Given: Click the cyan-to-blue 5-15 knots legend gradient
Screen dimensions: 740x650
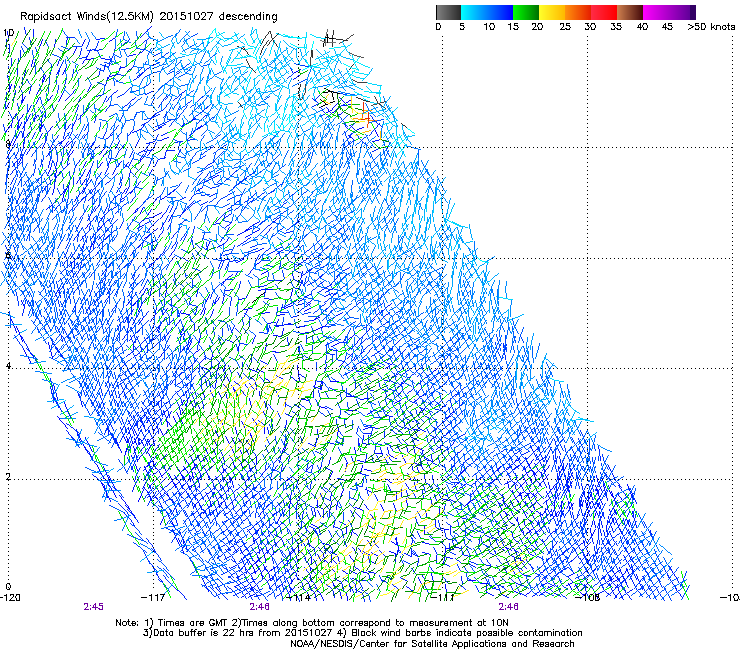Looking at the screenshot, I should (x=487, y=12).
